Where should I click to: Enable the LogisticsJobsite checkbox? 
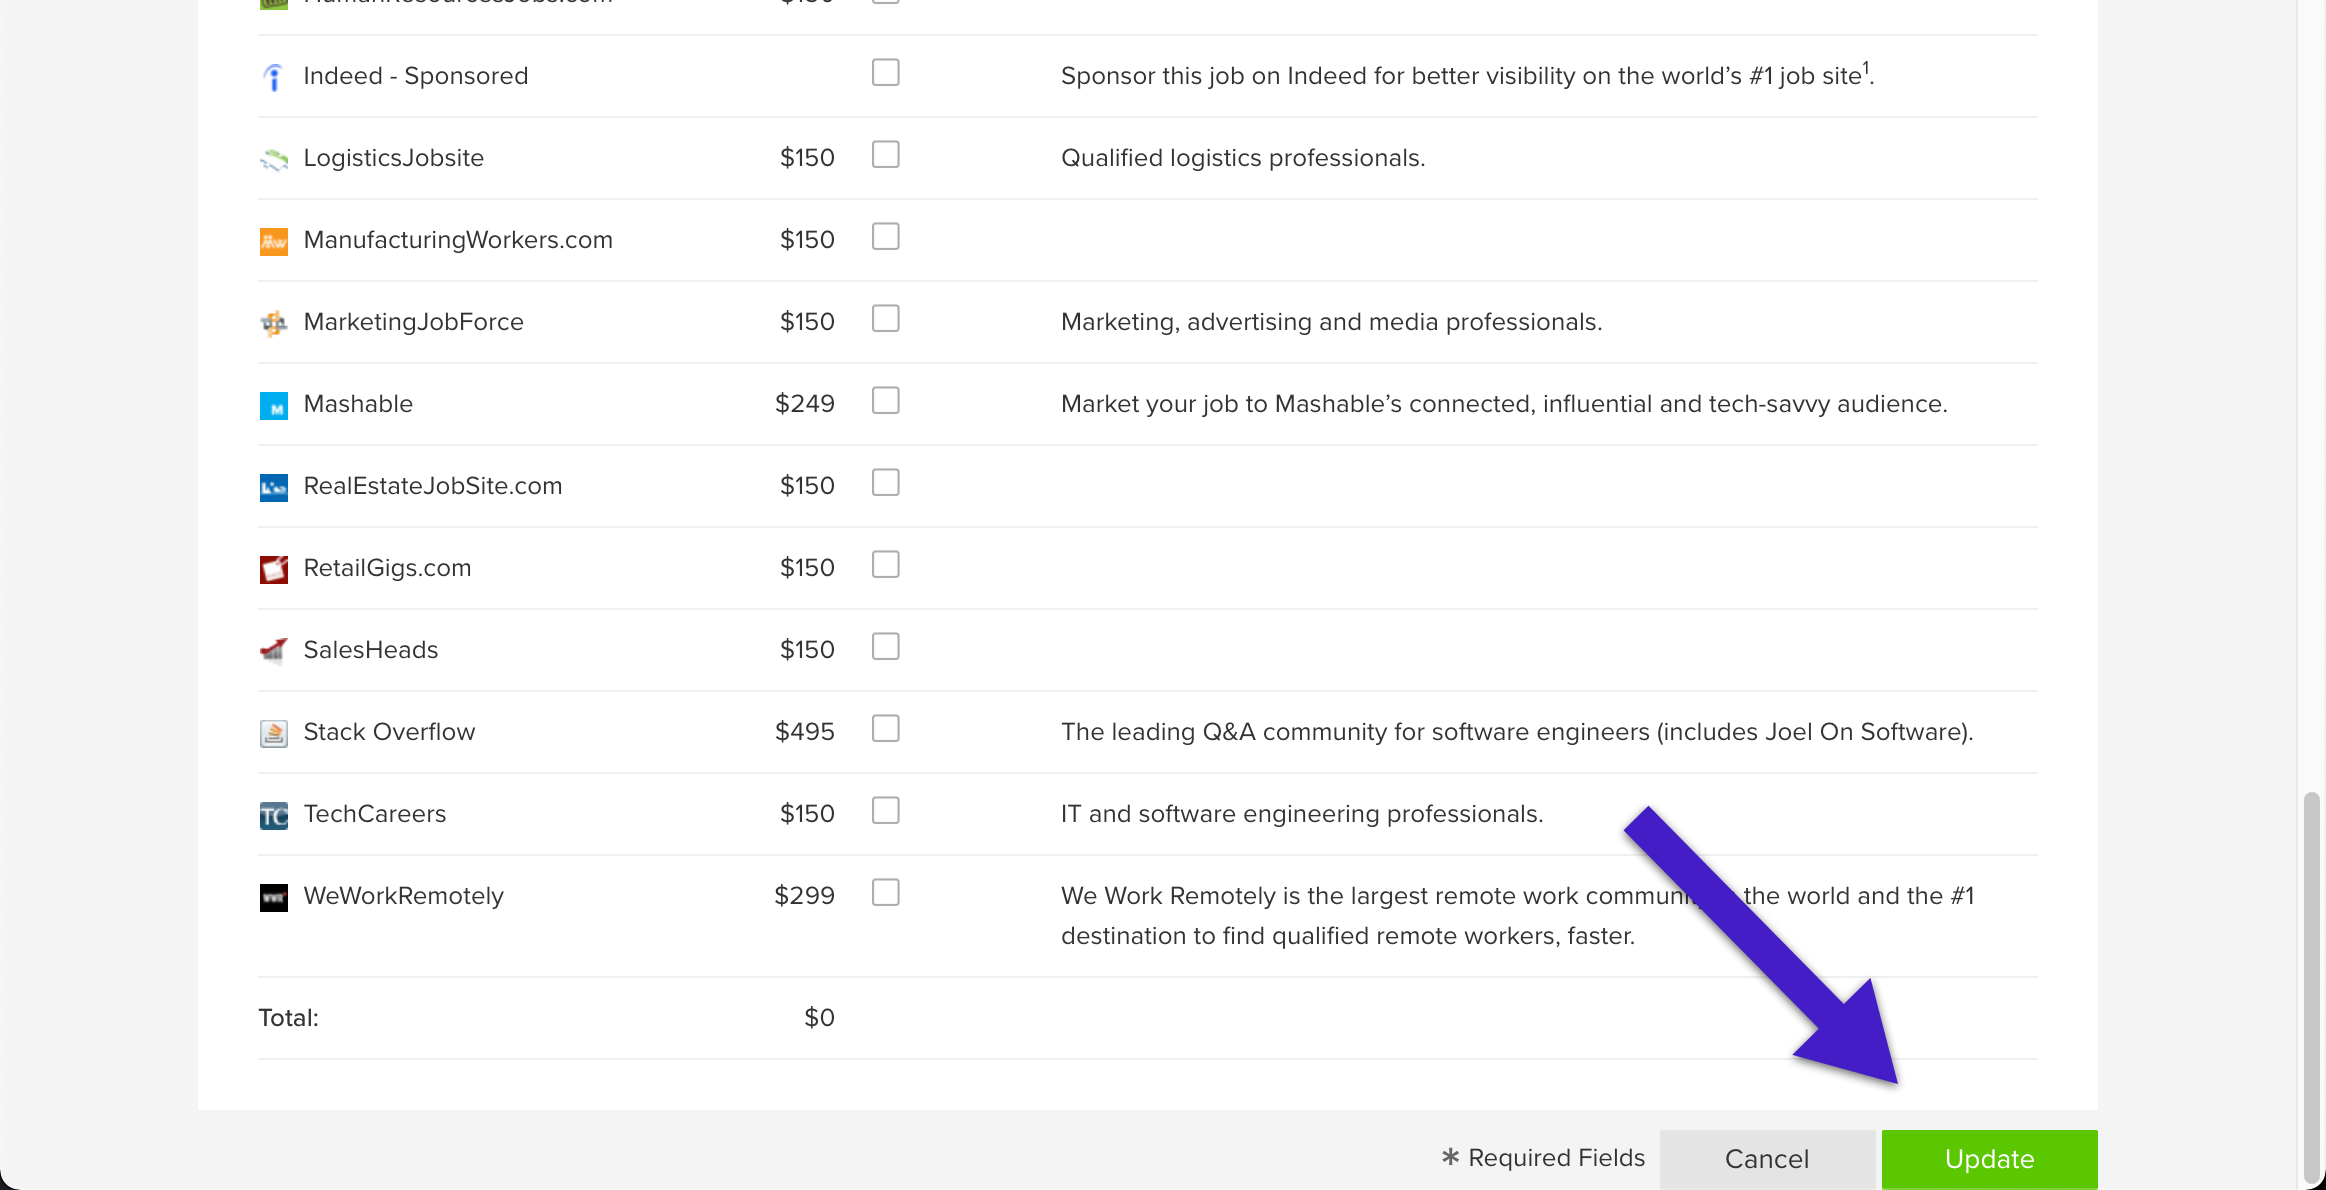point(885,155)
